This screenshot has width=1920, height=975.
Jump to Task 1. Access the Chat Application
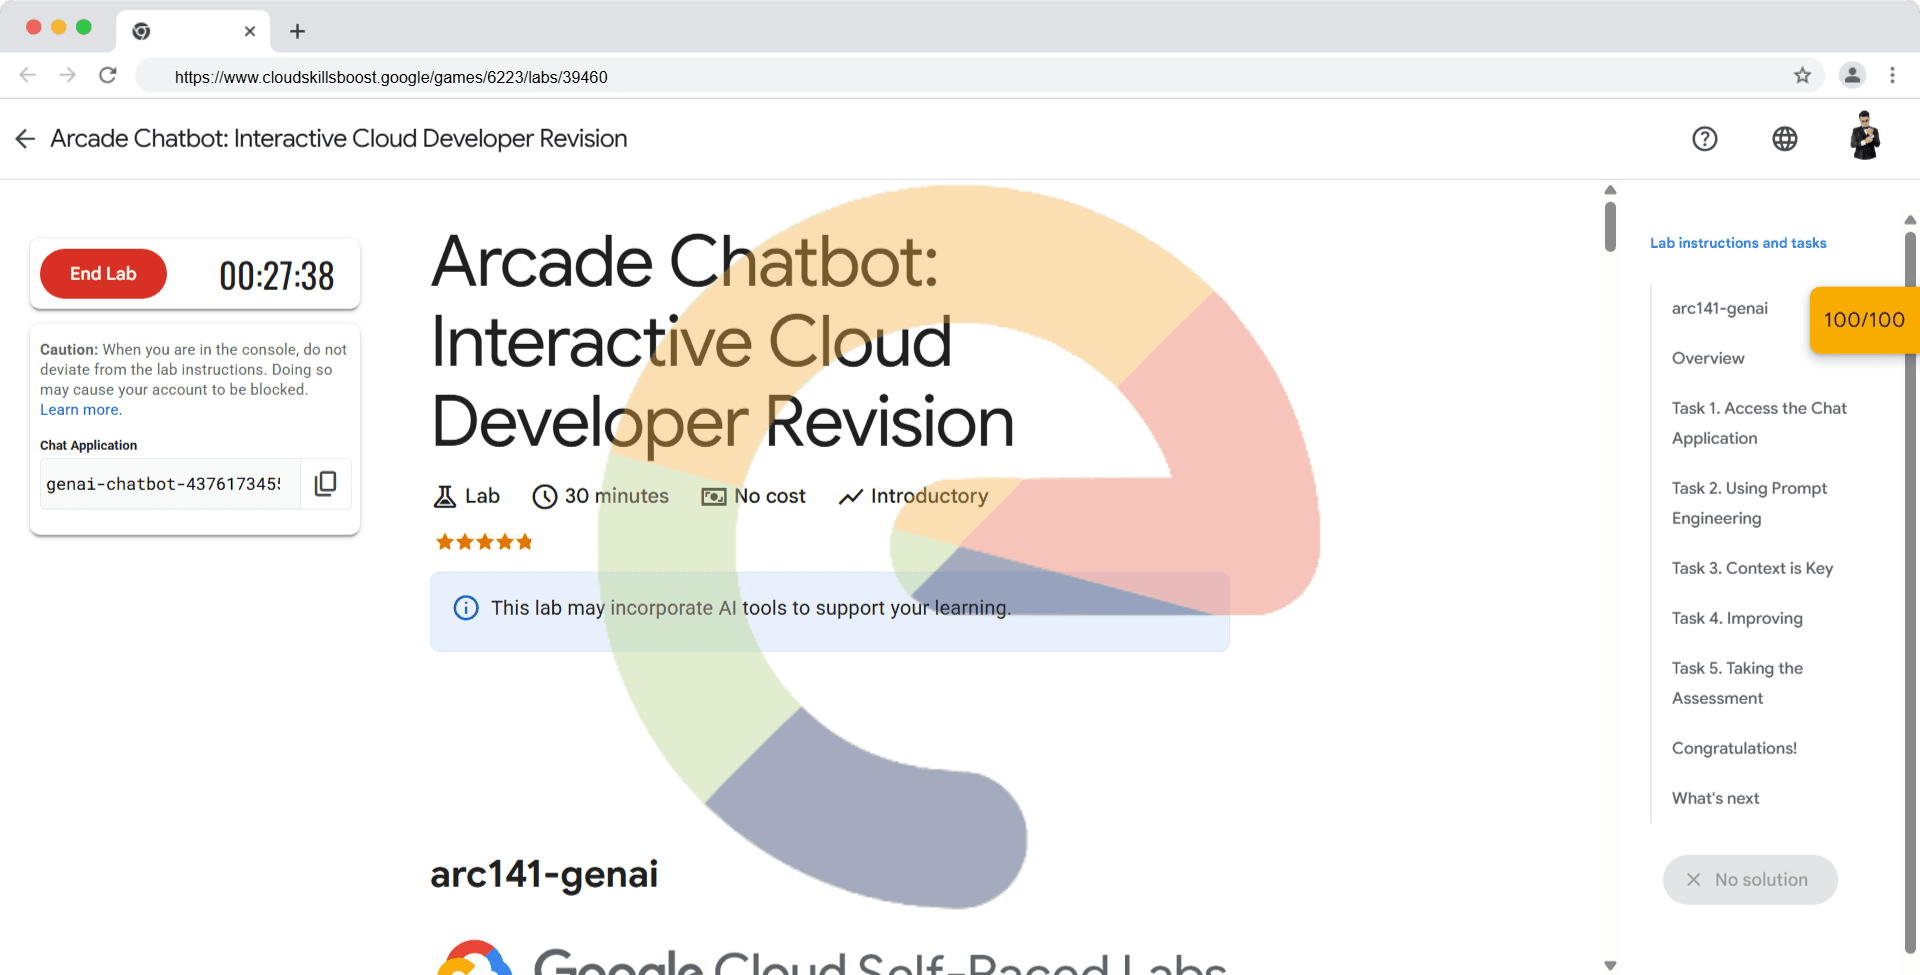1758,423
